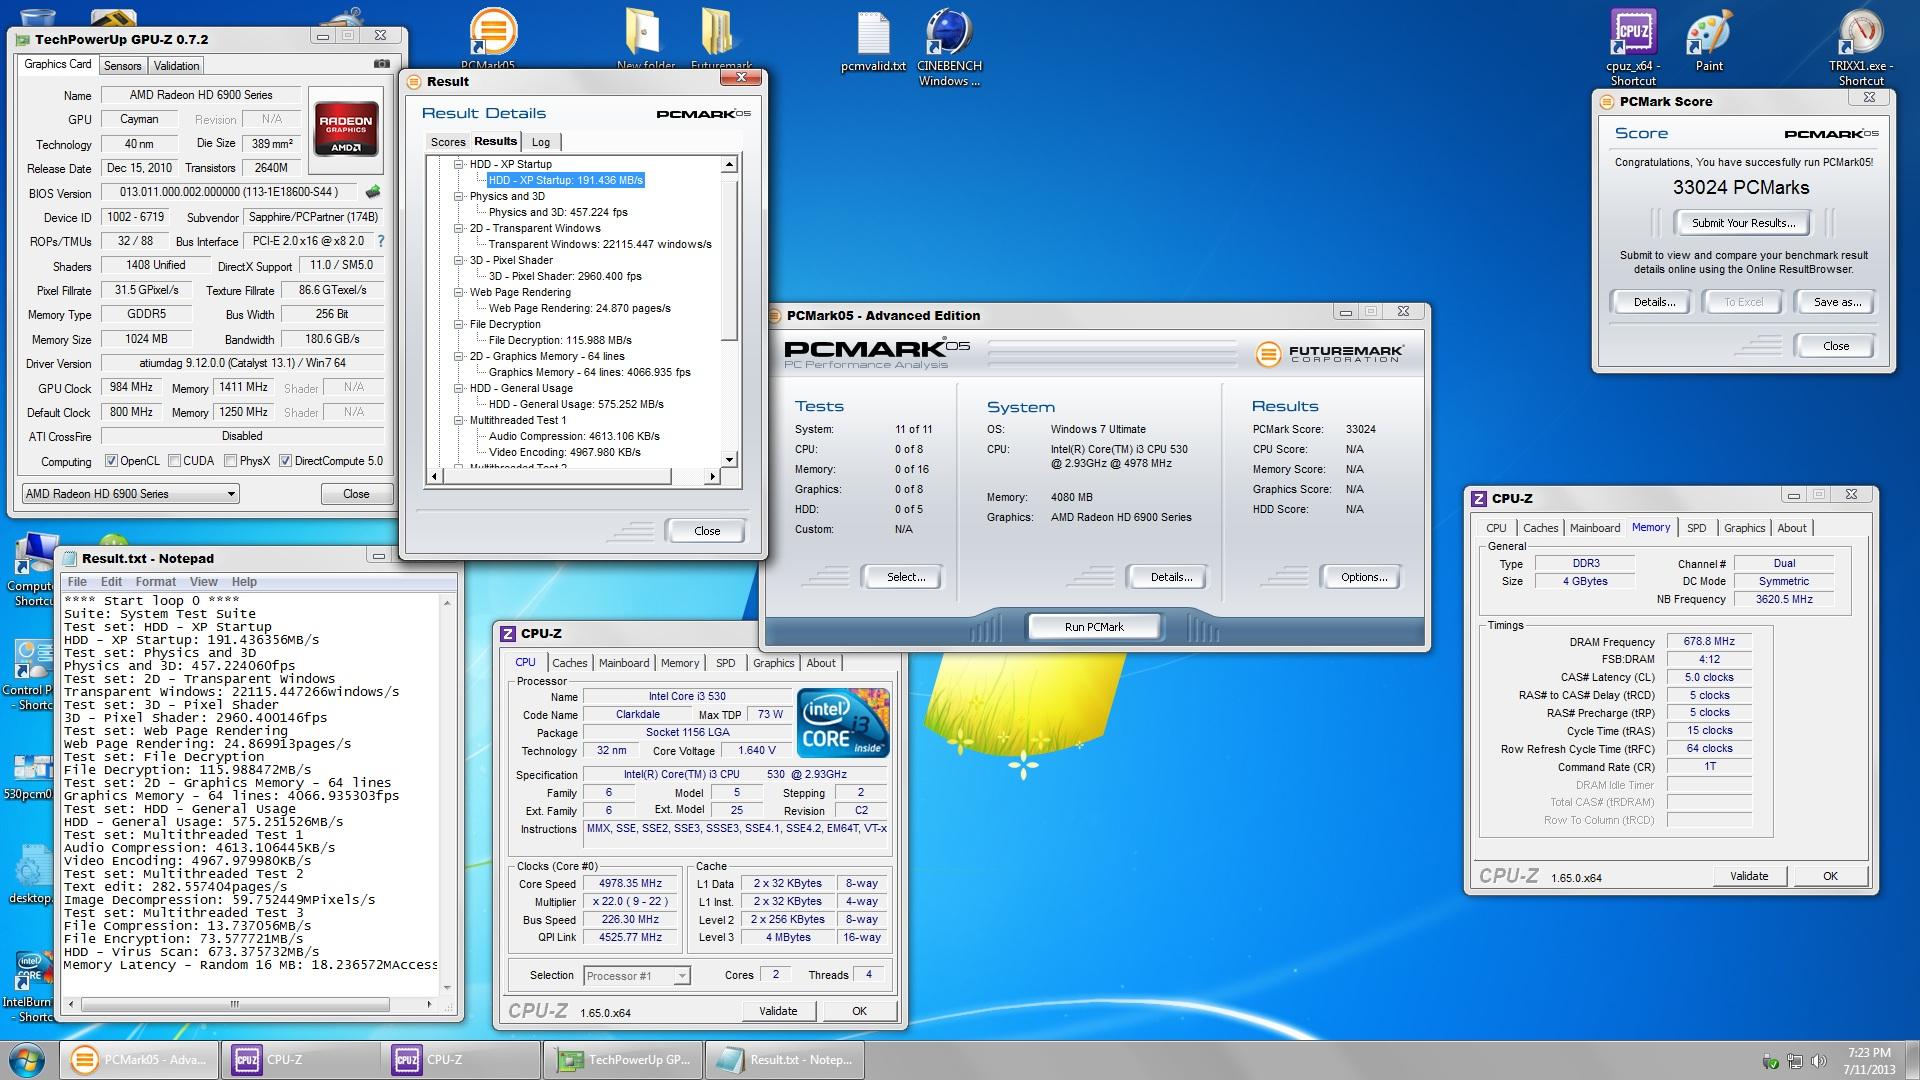Click Validate in CPU-Z CPU window
Viewport: 1920px width, 1080px height.
tap(778, 1011)
